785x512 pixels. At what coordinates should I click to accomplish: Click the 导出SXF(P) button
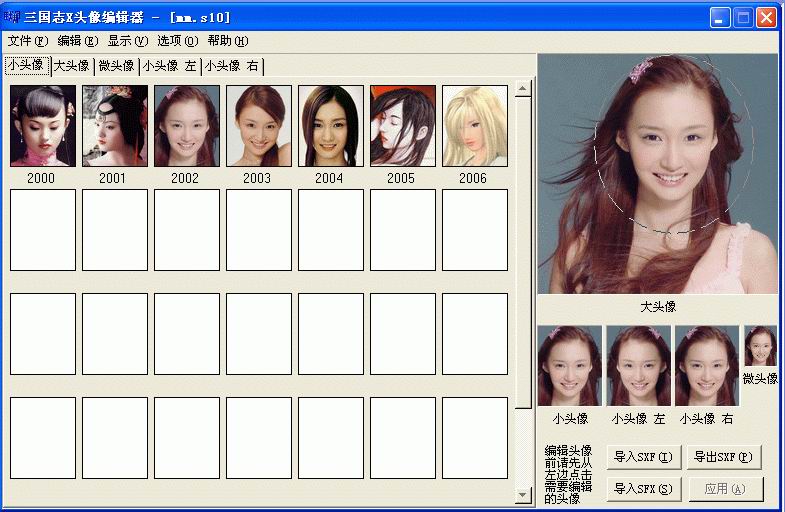click(x=724, y=457)
